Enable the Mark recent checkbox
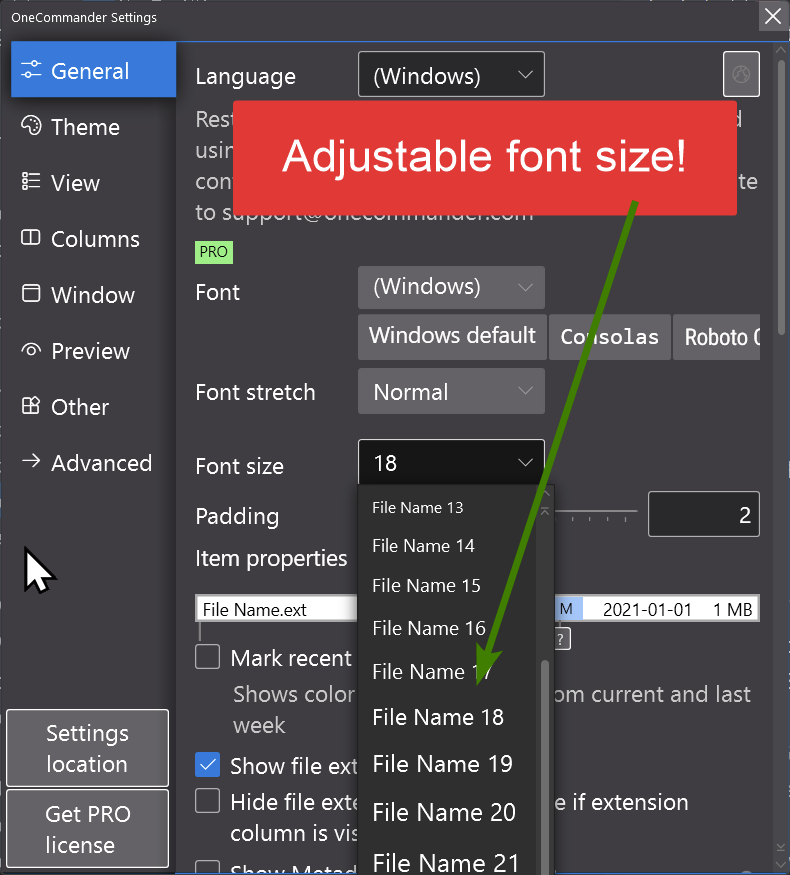Image resolution: width=790 pixels, height=875 pixels. [x=208, y=657]
